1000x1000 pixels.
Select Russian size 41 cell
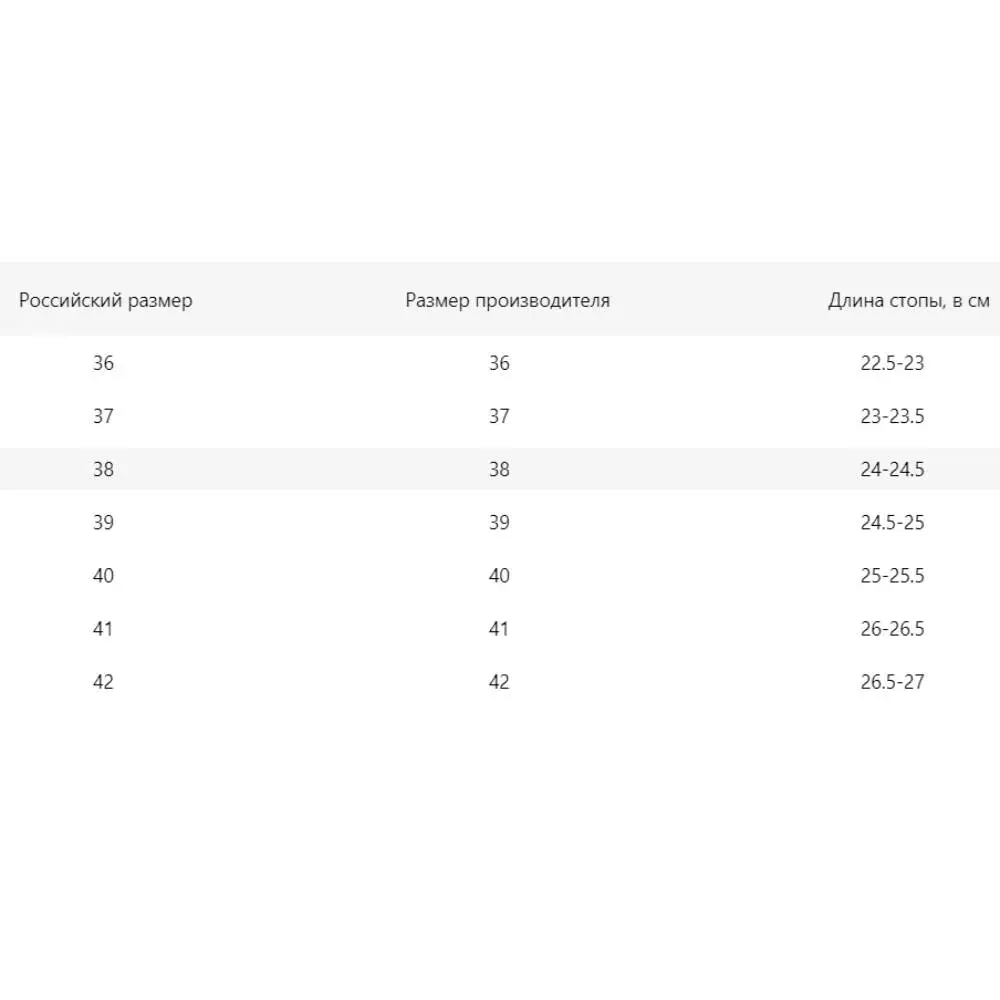coord(104,628)
